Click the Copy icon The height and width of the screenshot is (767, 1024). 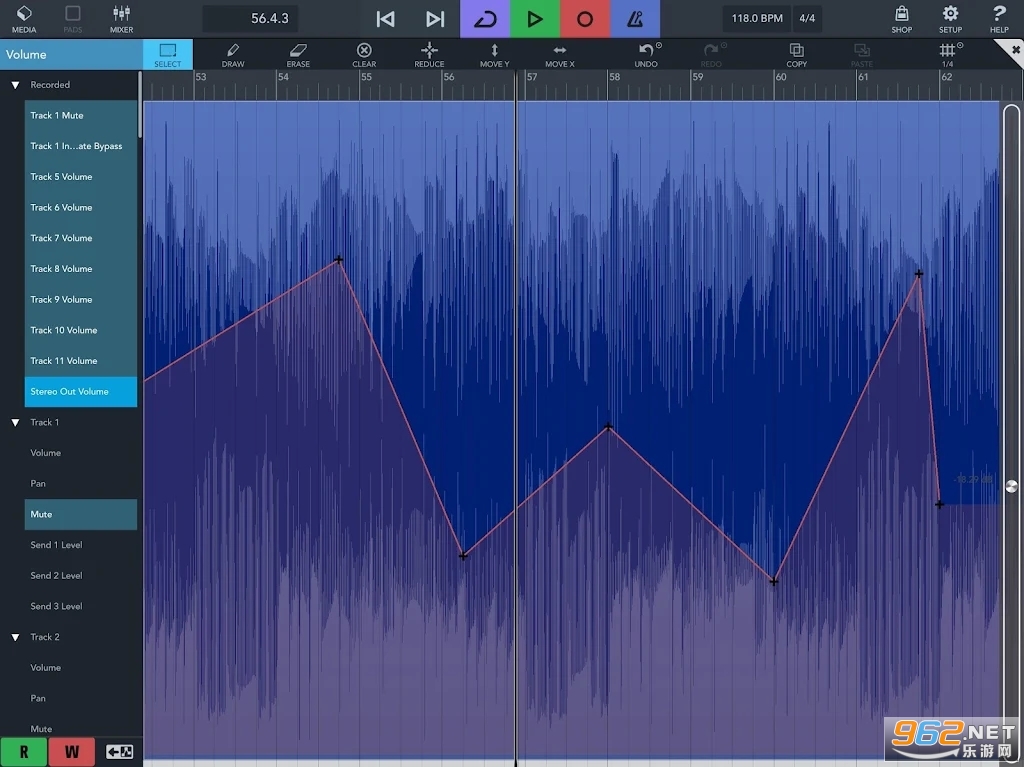pos(796,54)
